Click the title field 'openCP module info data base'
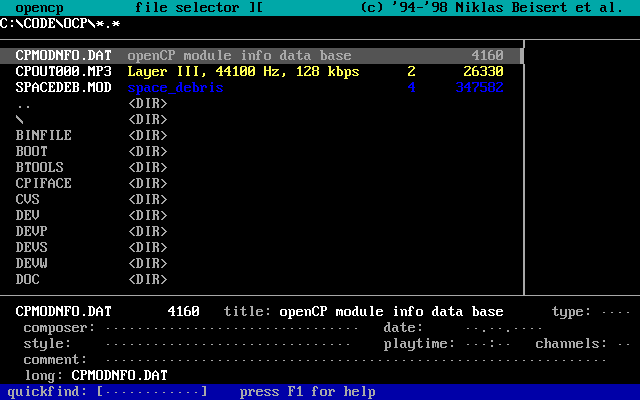The width and height of the screenshot is (640, 400). (391, 312)
